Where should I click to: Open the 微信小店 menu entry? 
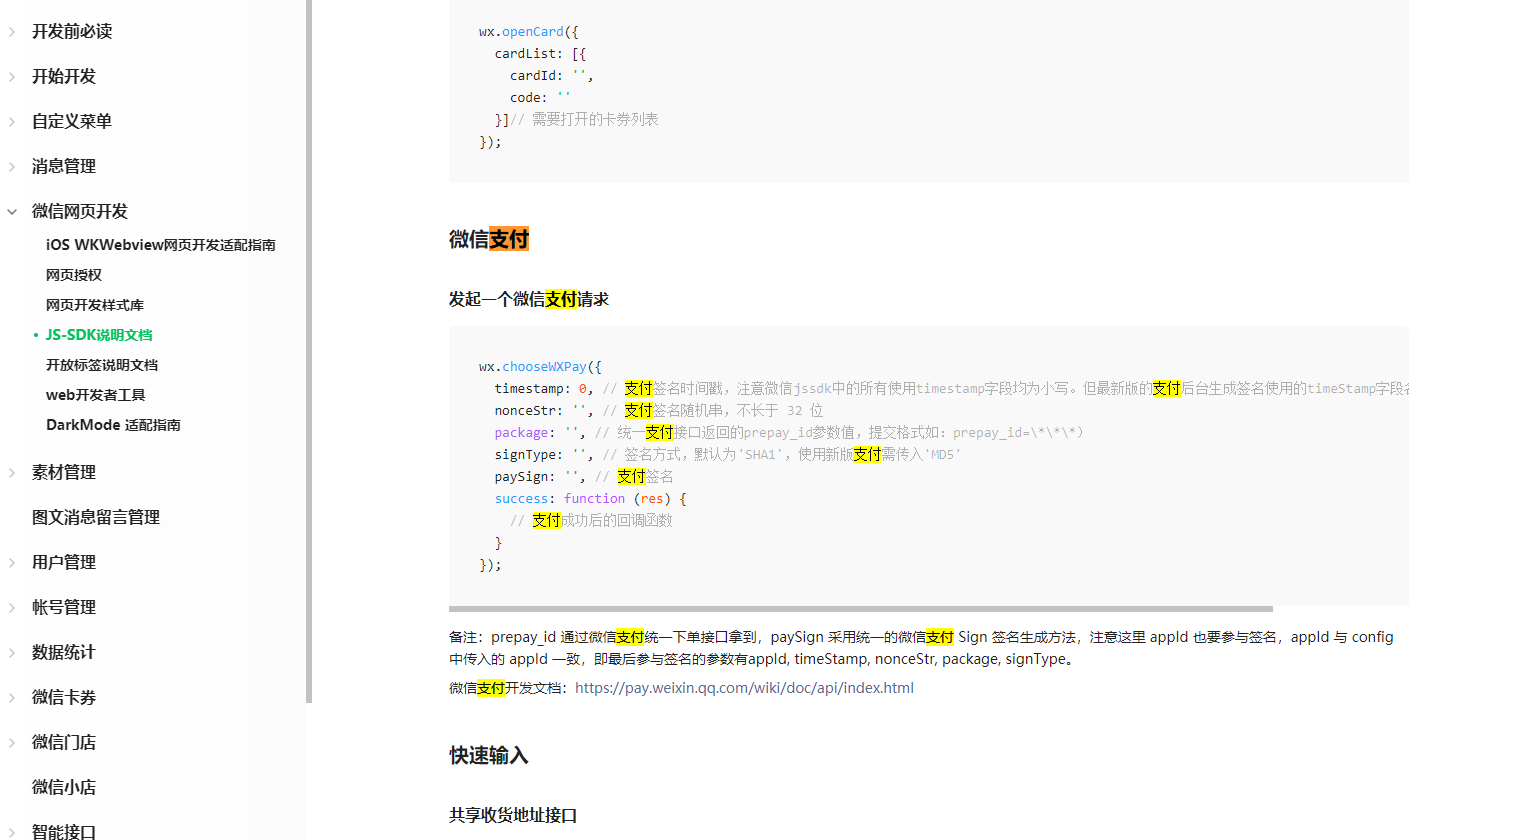pos(64,787)
